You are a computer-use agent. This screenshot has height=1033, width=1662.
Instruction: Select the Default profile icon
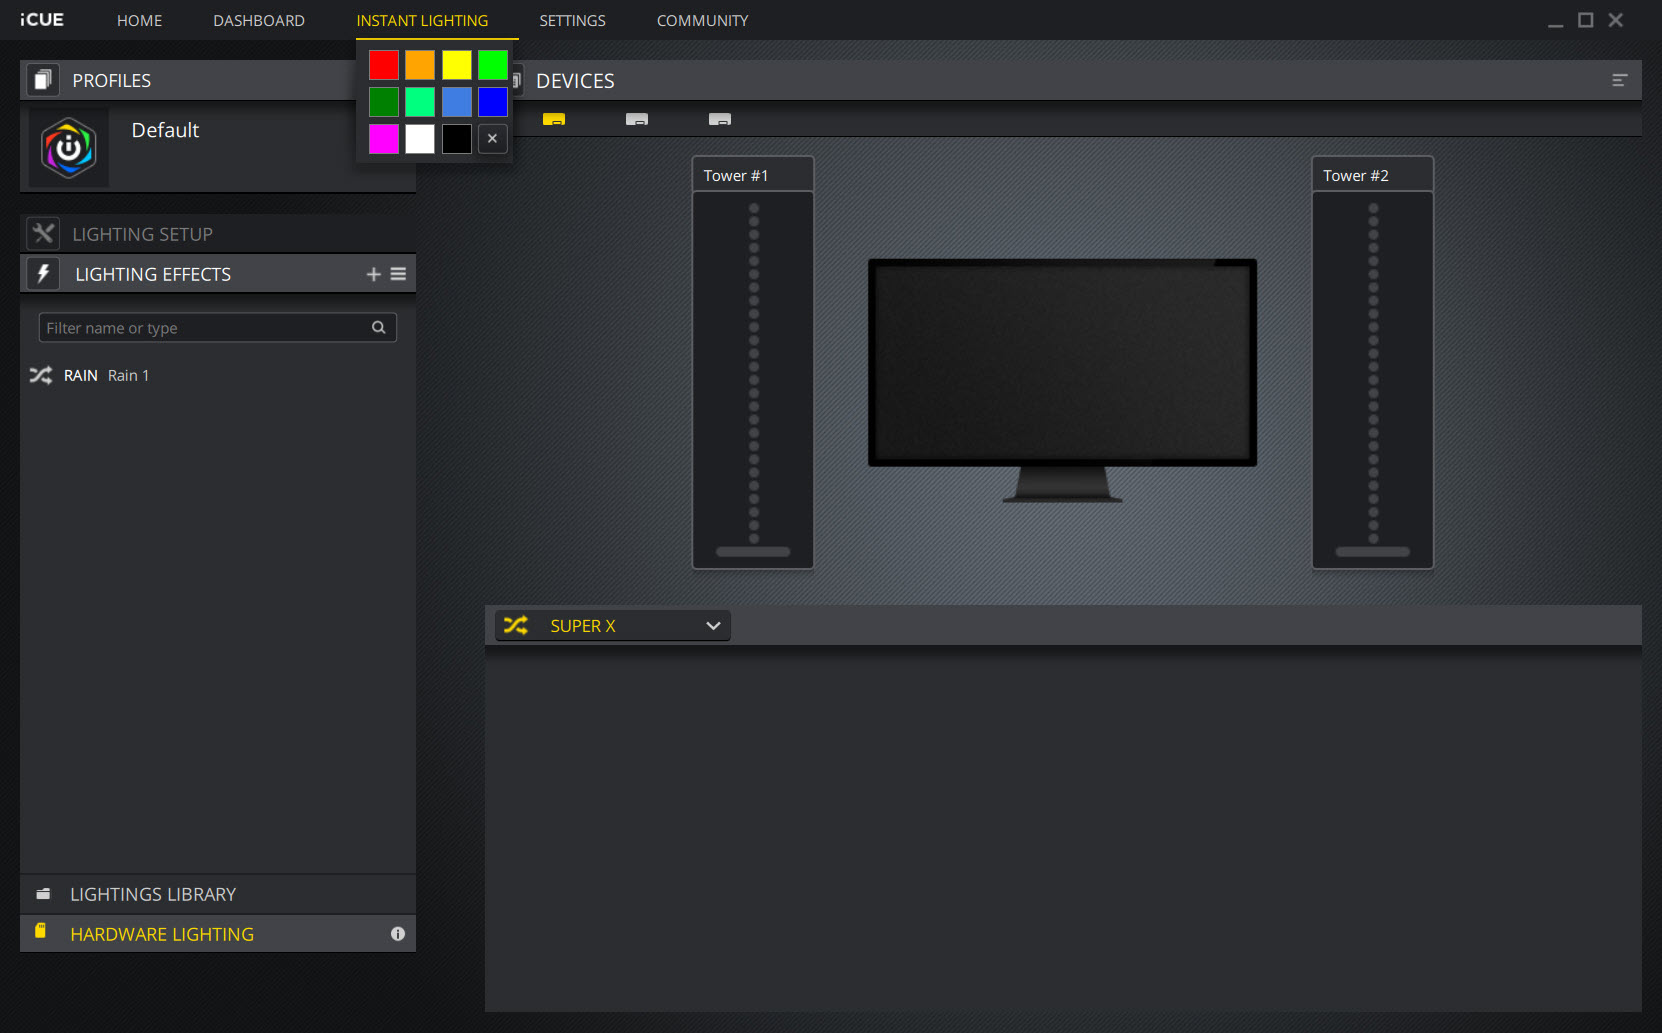click(x=69, y=148)
